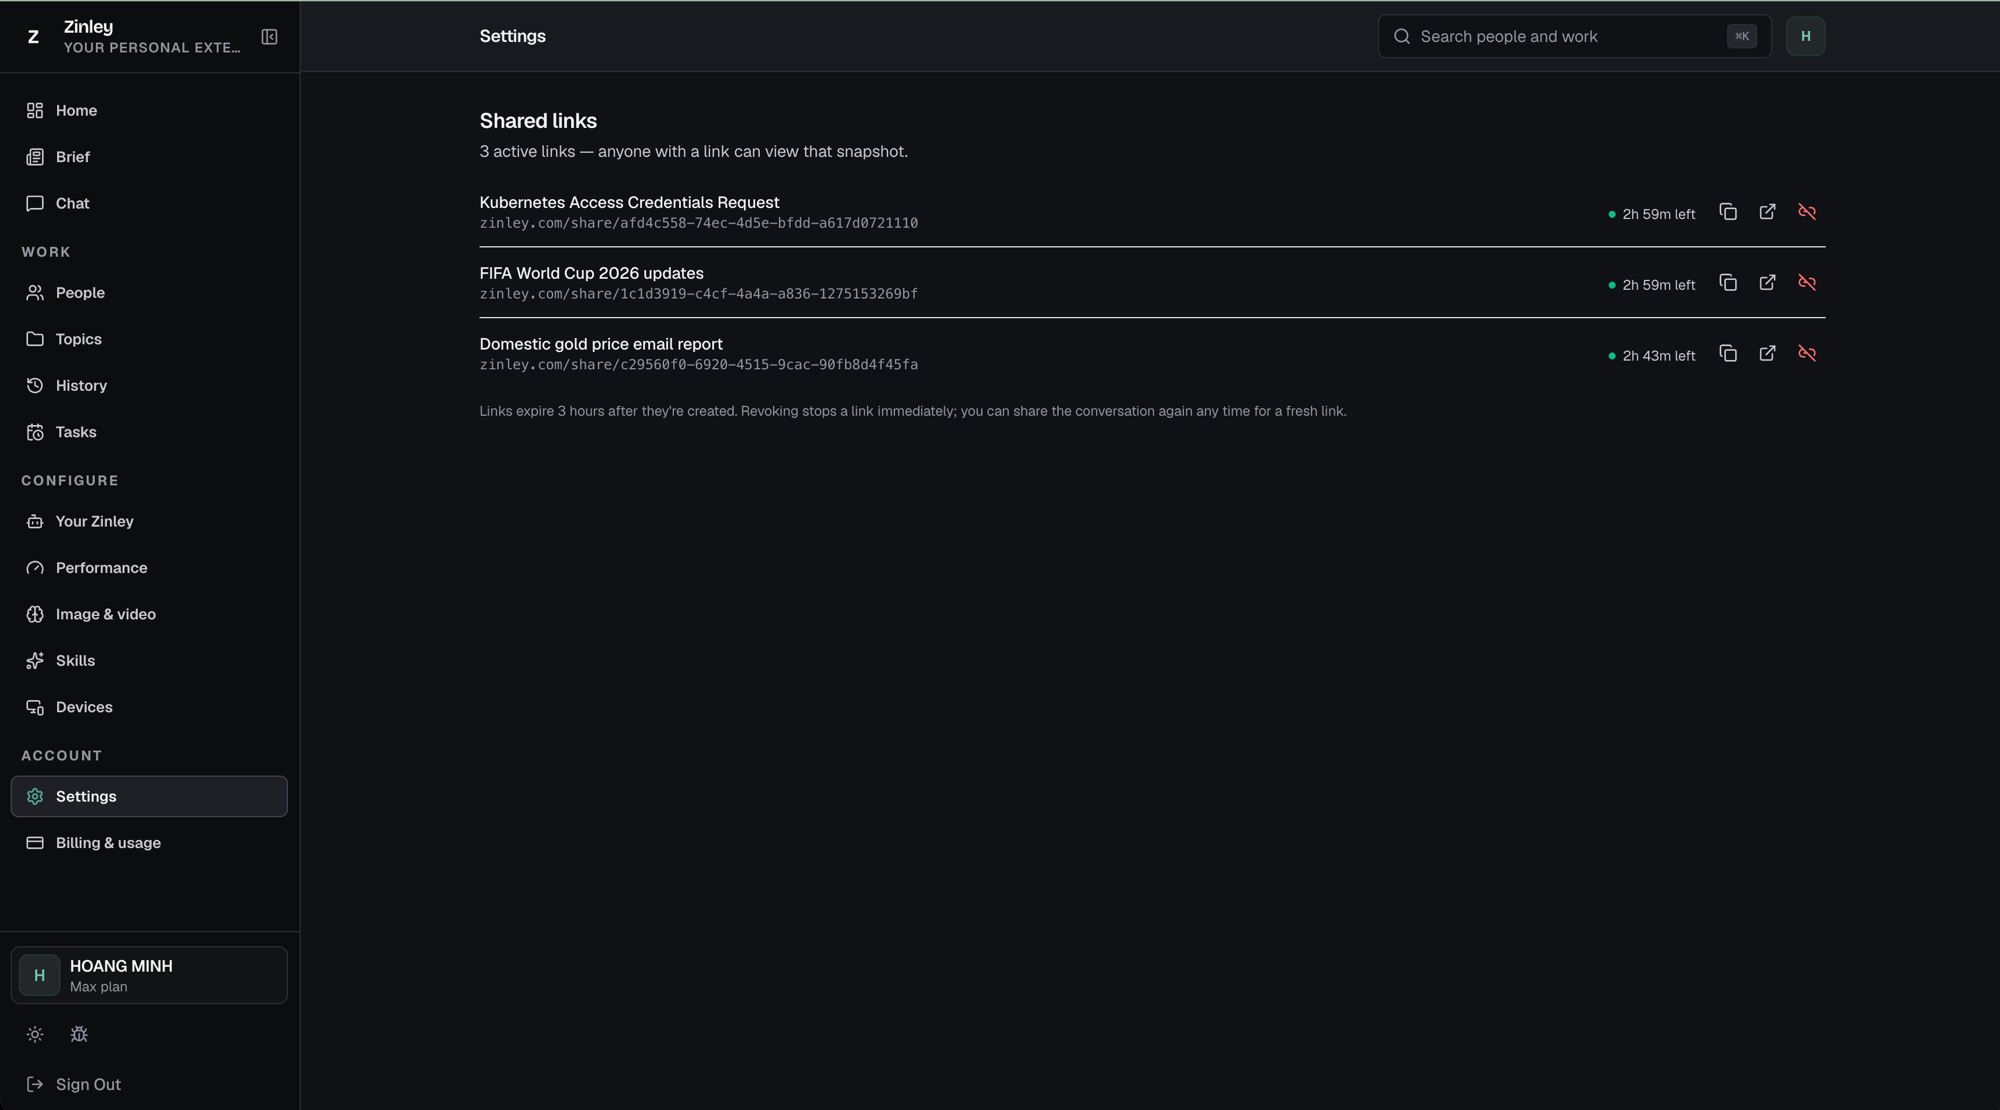This screenshot has height=1110, width=2000.
Task: Open Image & video settings
Action: click(x=149, y=614)
